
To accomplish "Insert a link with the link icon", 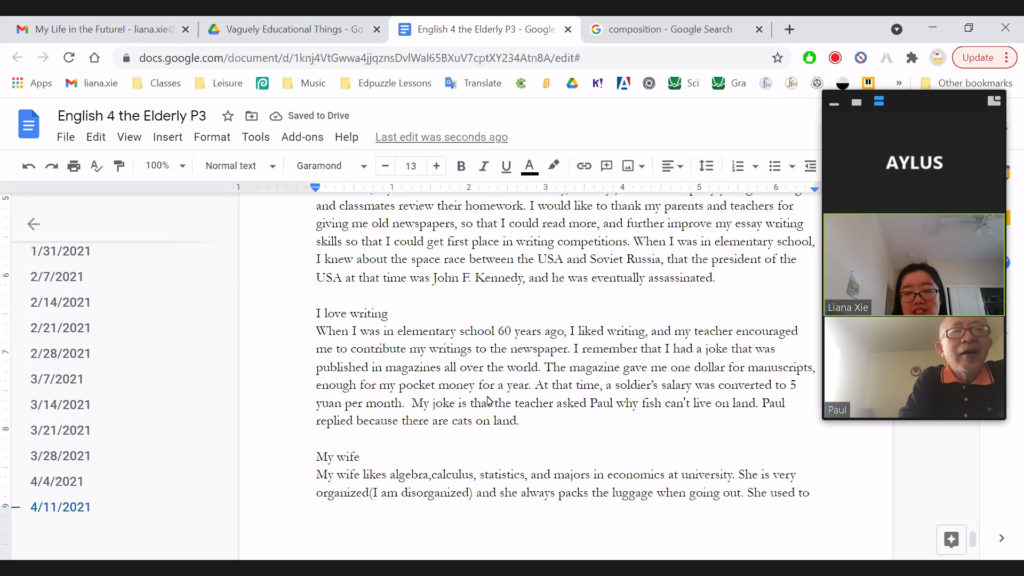I will coord(584,166).
